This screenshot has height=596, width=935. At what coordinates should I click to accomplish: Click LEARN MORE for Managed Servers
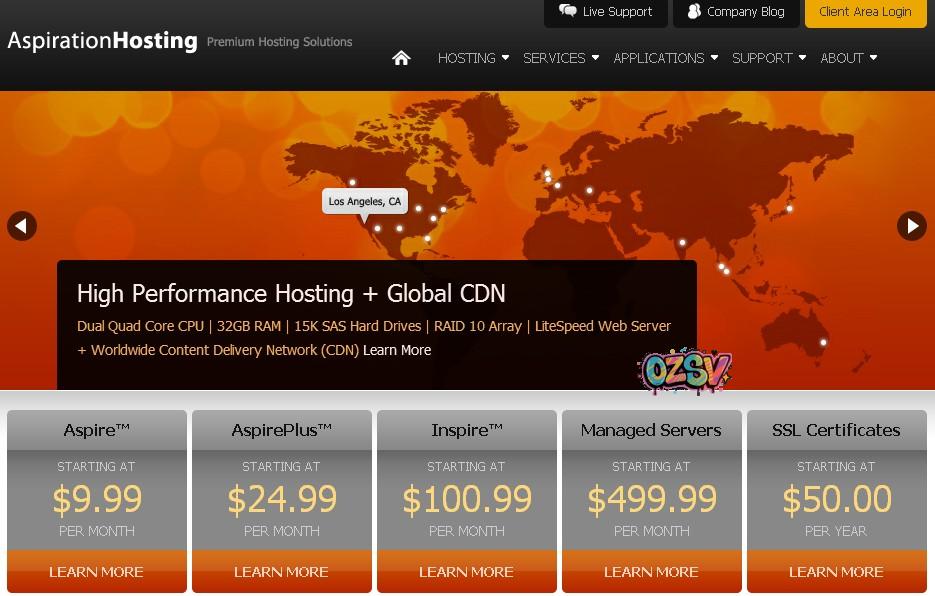pyautogui.click(x=651, y=572)
